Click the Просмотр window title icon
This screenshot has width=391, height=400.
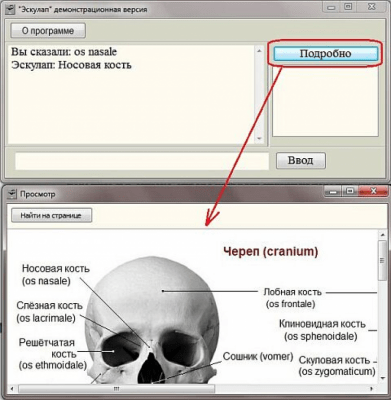pyautogui.click(x=12, y=194)
